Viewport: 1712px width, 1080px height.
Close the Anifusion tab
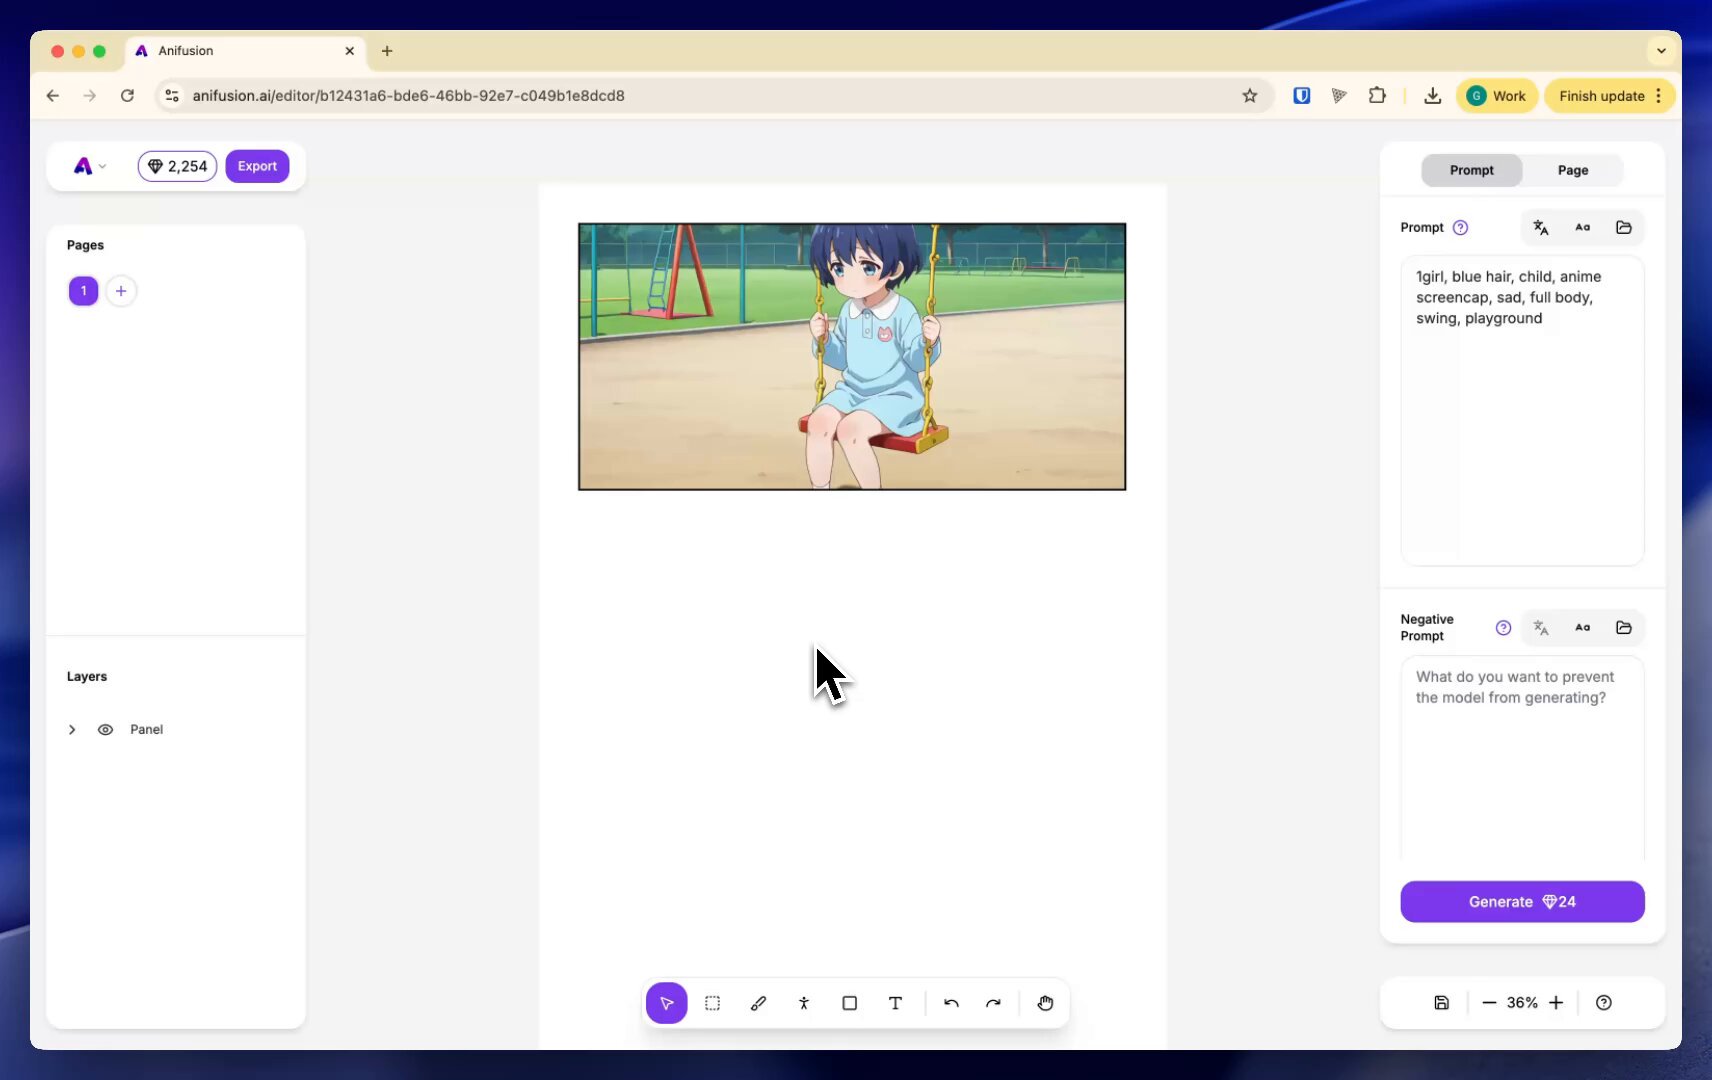[349, 51]
